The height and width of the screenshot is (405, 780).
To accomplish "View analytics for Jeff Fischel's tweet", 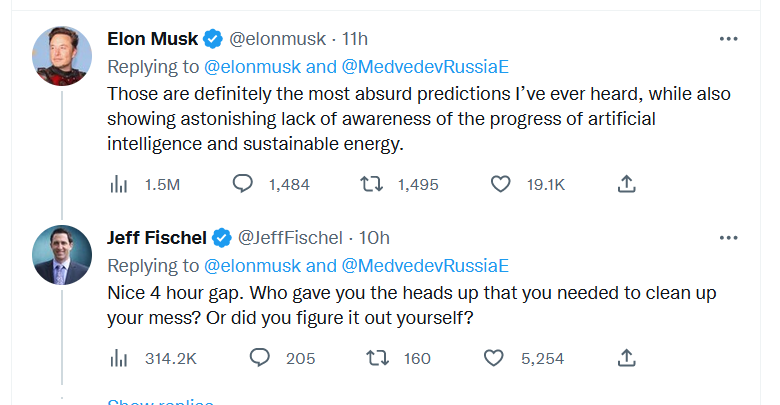I will point(116,358).
